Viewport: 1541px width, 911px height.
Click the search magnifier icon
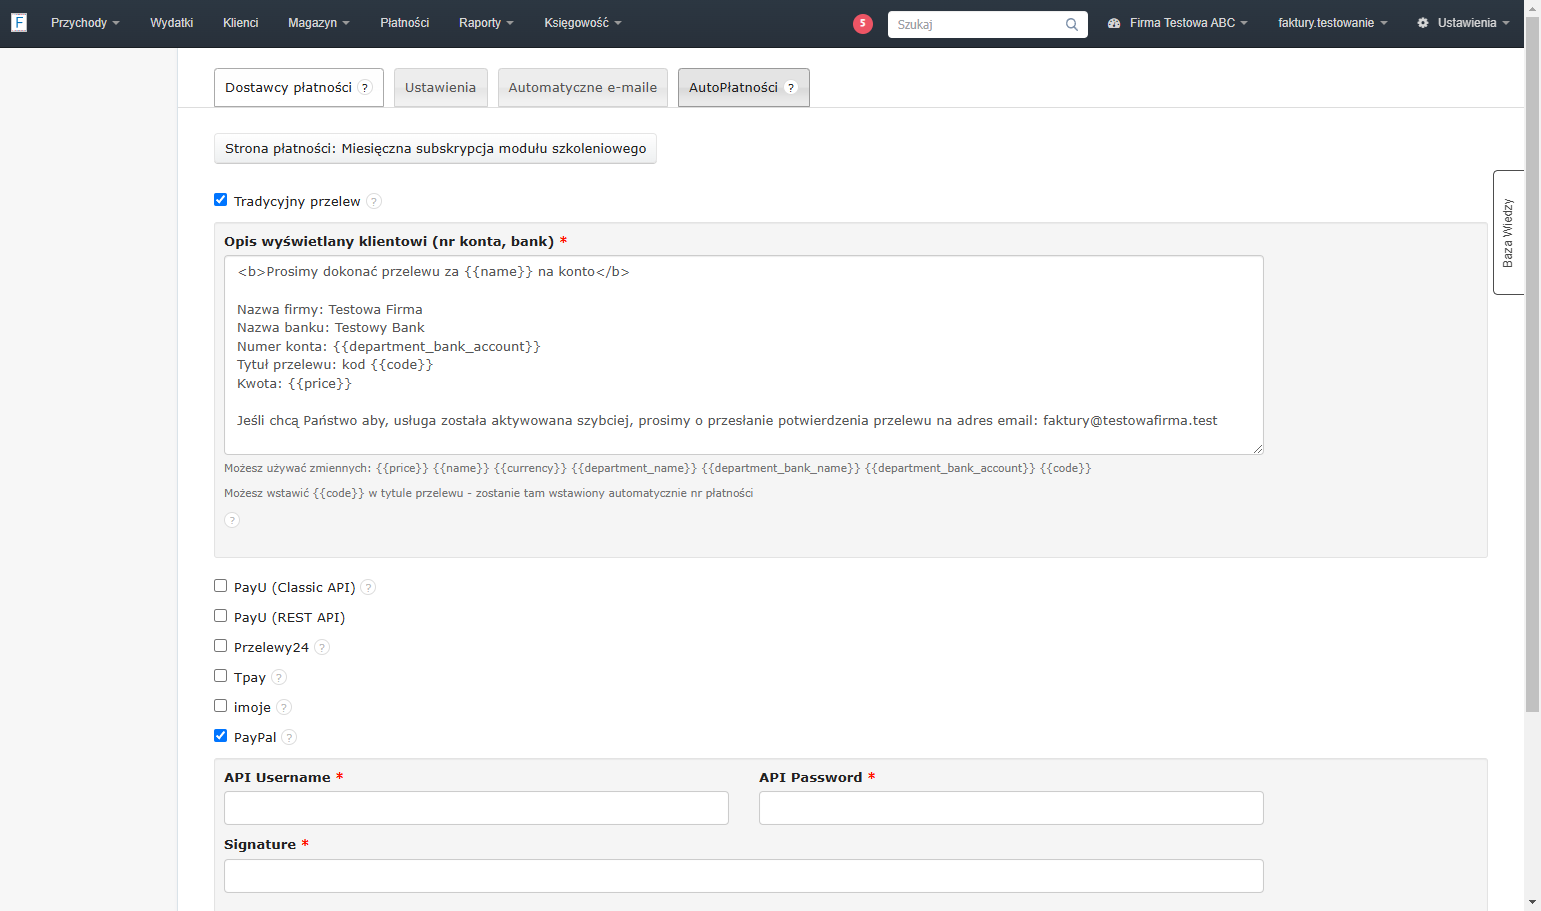1072,25
